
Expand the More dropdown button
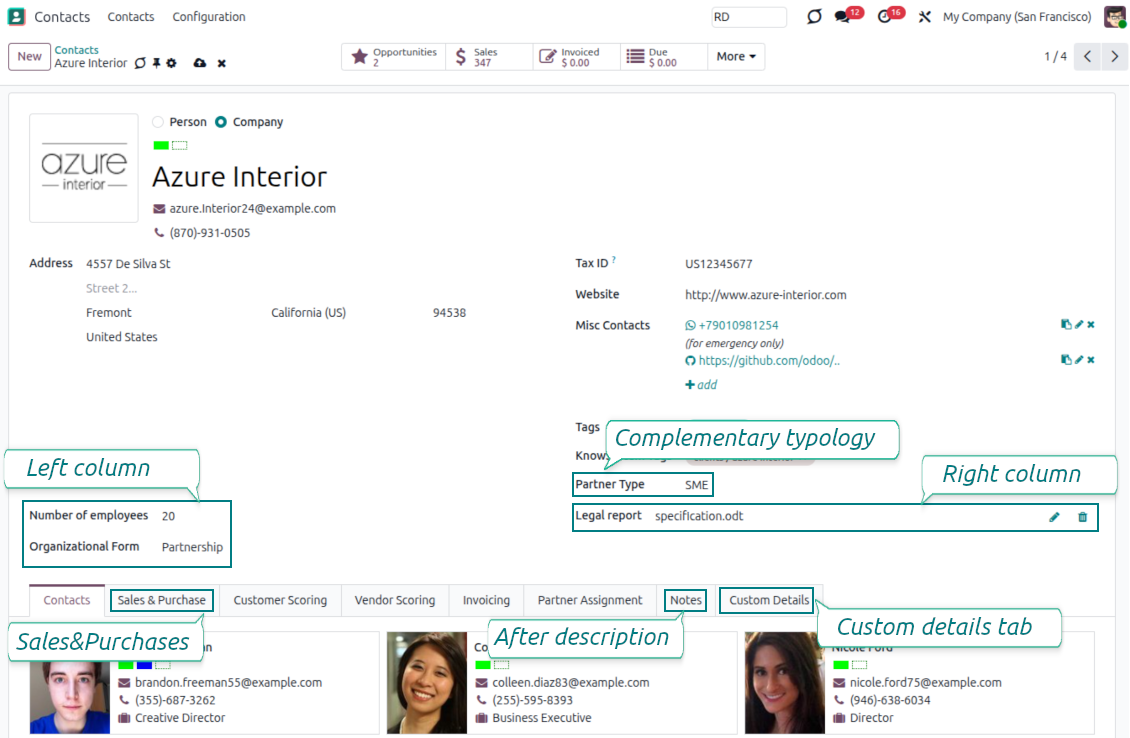tap(735, 57)
